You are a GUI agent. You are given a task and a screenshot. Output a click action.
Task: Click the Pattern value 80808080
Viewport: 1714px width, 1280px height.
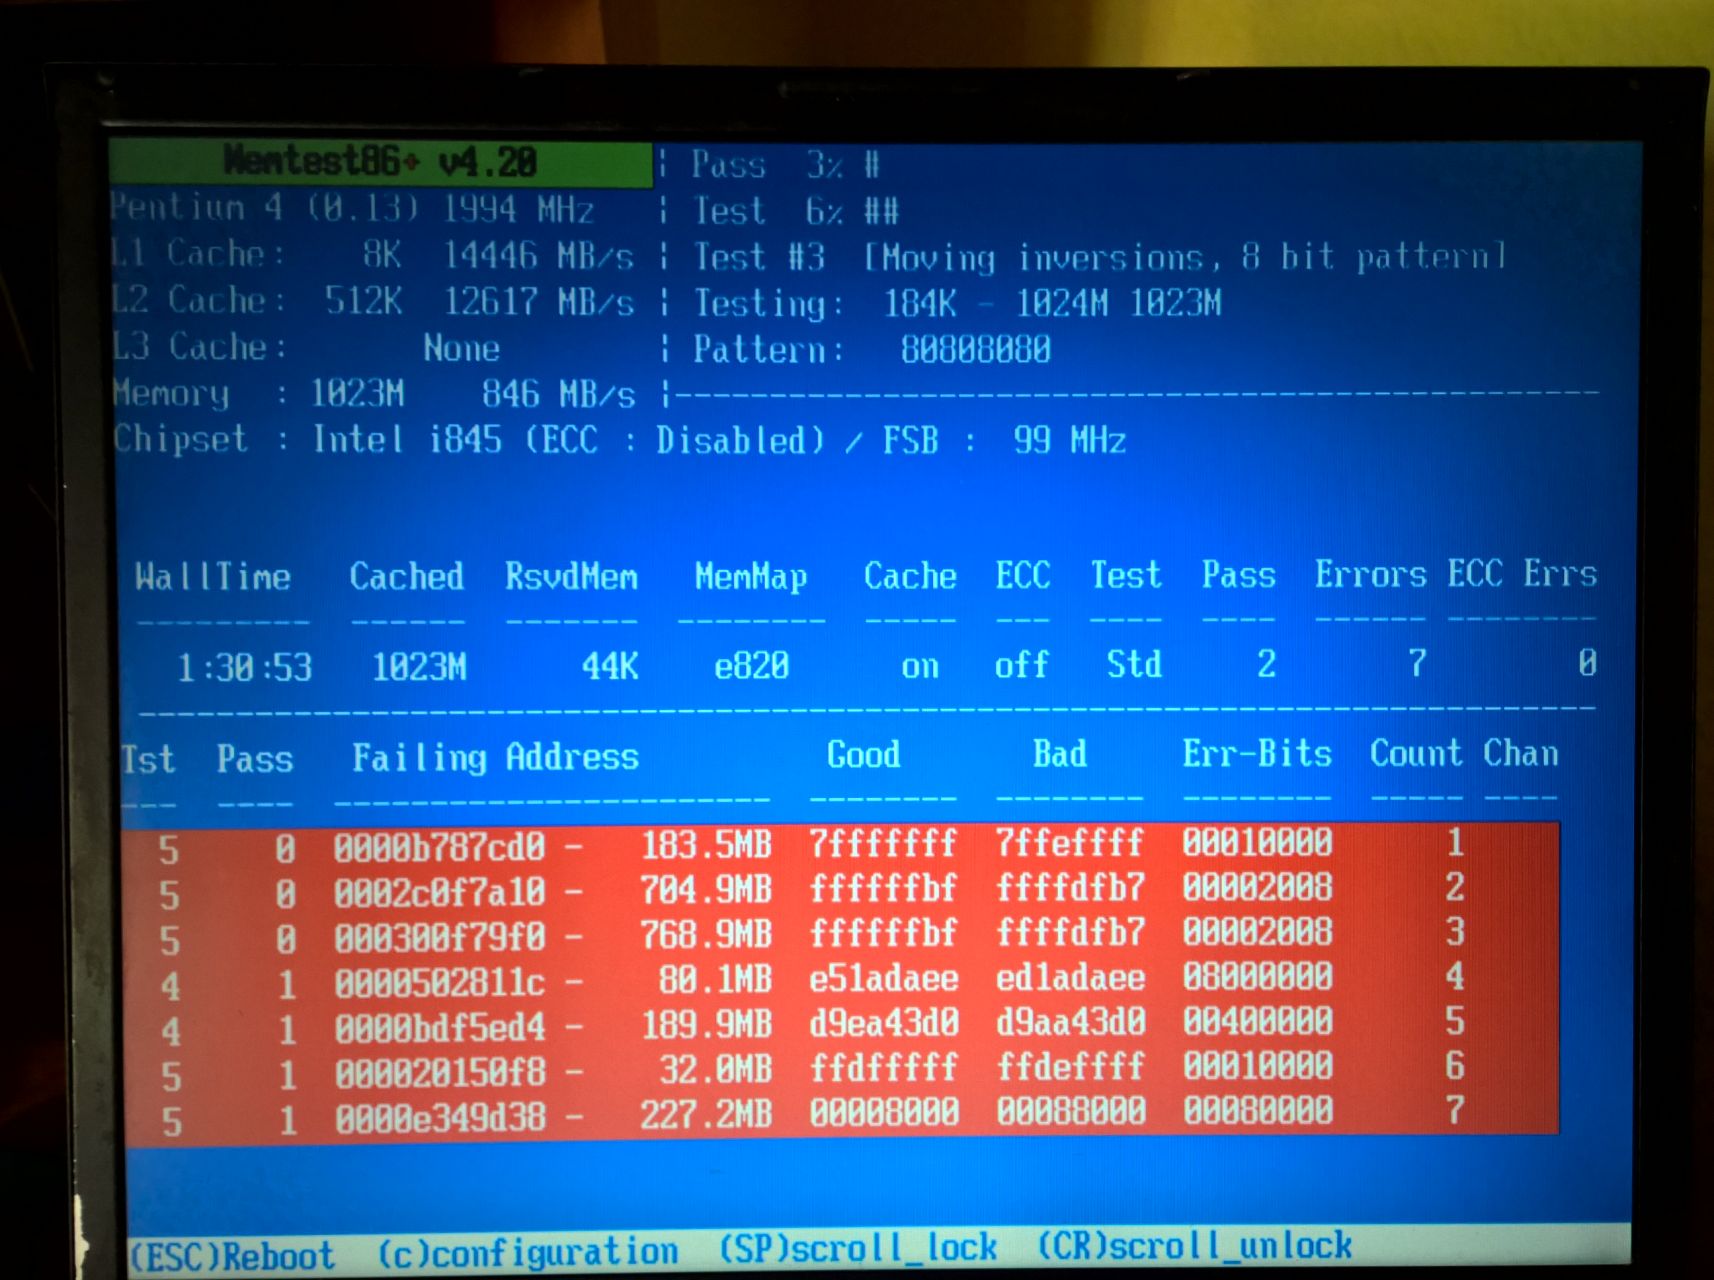[x=975, y=350]
